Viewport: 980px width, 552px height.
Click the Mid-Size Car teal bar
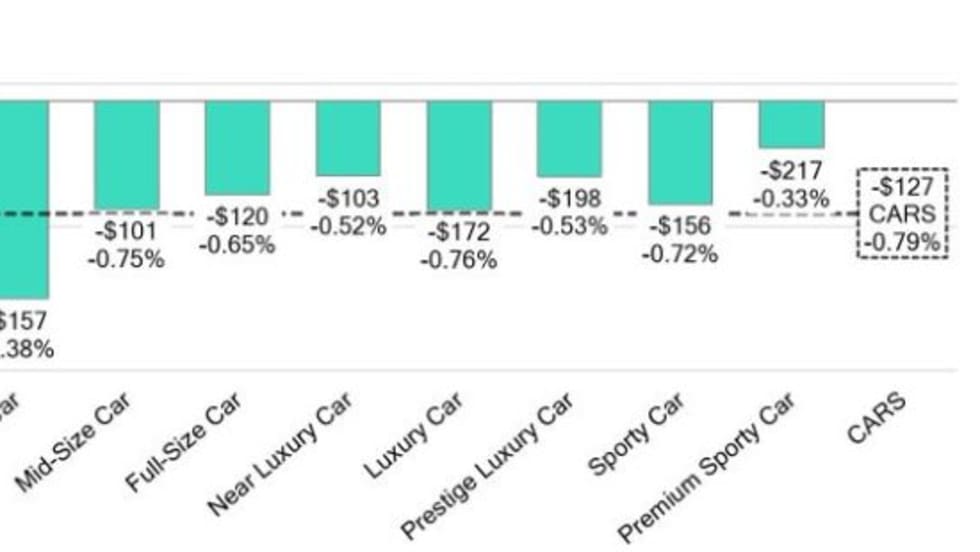pyautogui.click(x=127, y=154)
